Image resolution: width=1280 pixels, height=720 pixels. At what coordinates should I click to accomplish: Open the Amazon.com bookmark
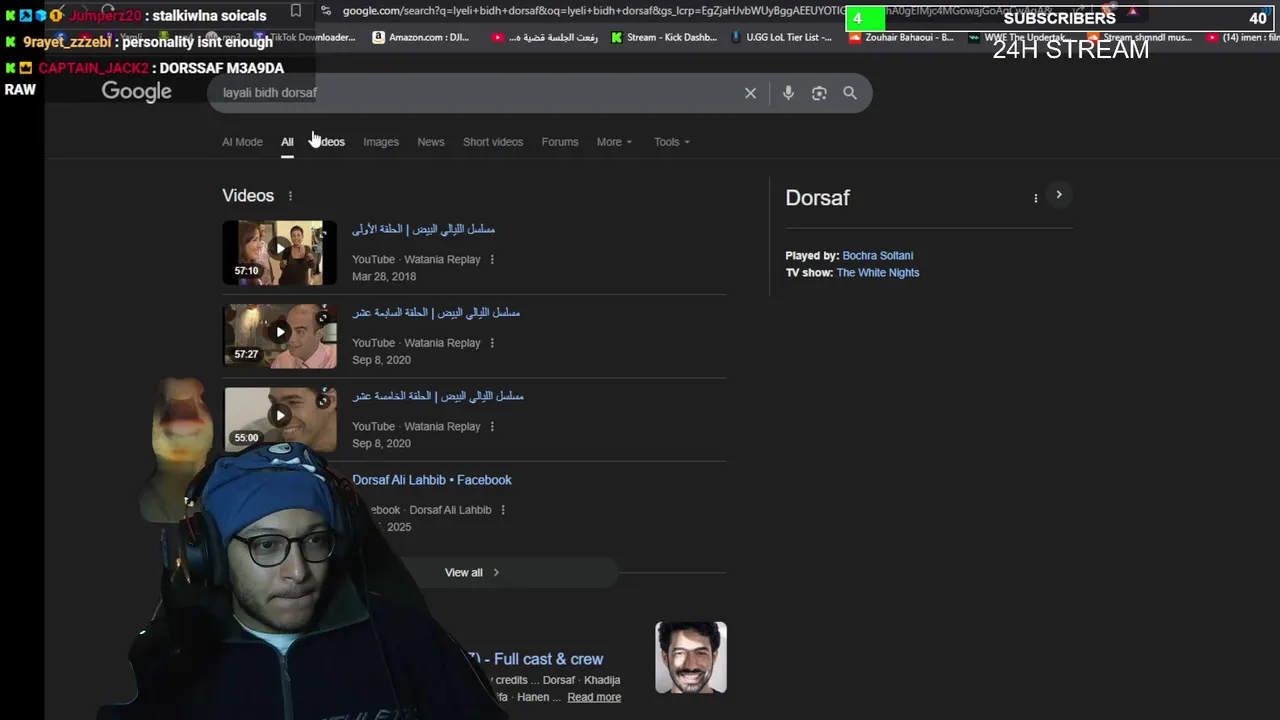pos(421,37)
